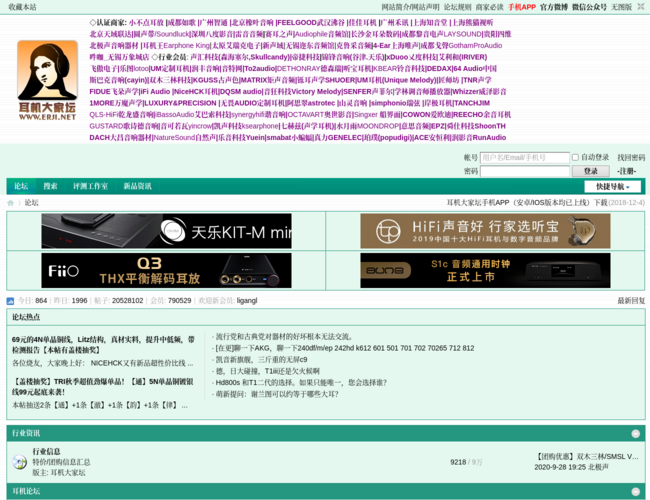Click the 论坛 breadcrumb link

click(x=32, y=203)
